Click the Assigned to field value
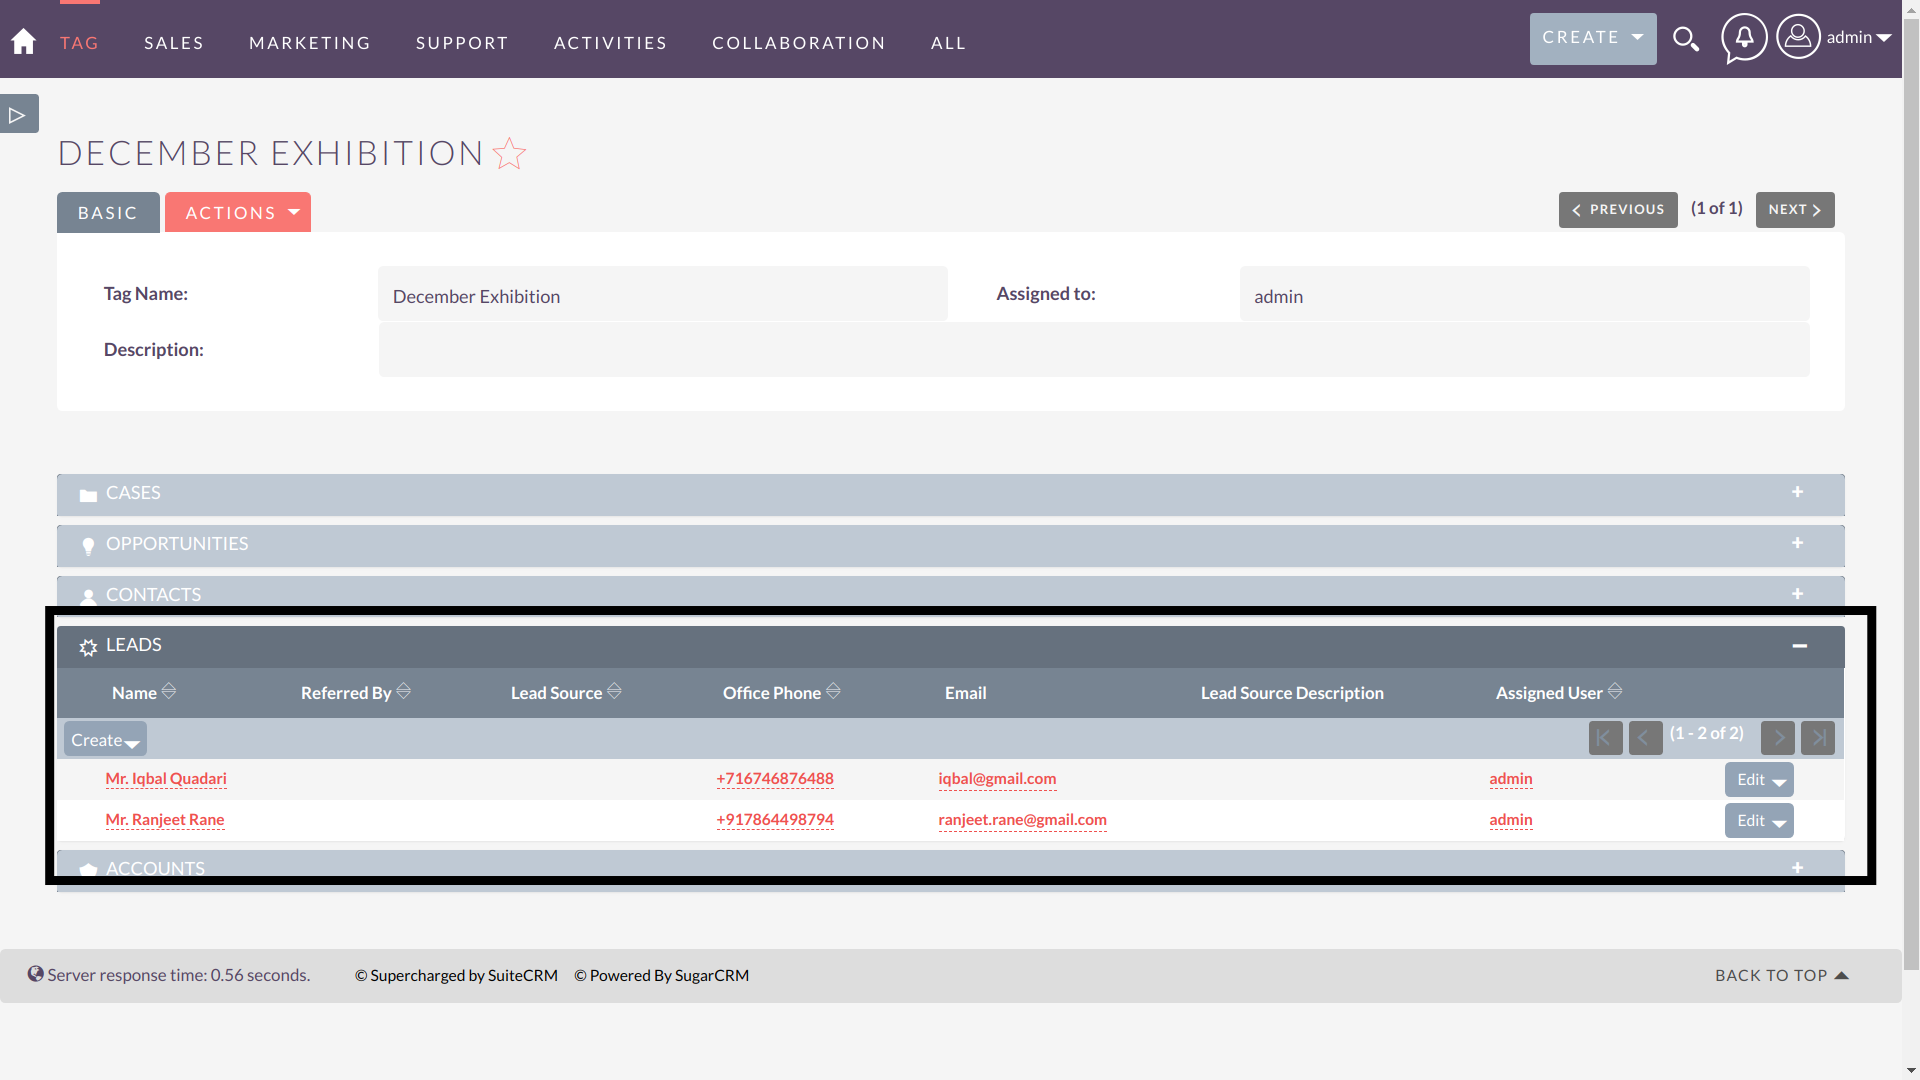This screenshot has height=1080, width=1920. (1525, 294)
